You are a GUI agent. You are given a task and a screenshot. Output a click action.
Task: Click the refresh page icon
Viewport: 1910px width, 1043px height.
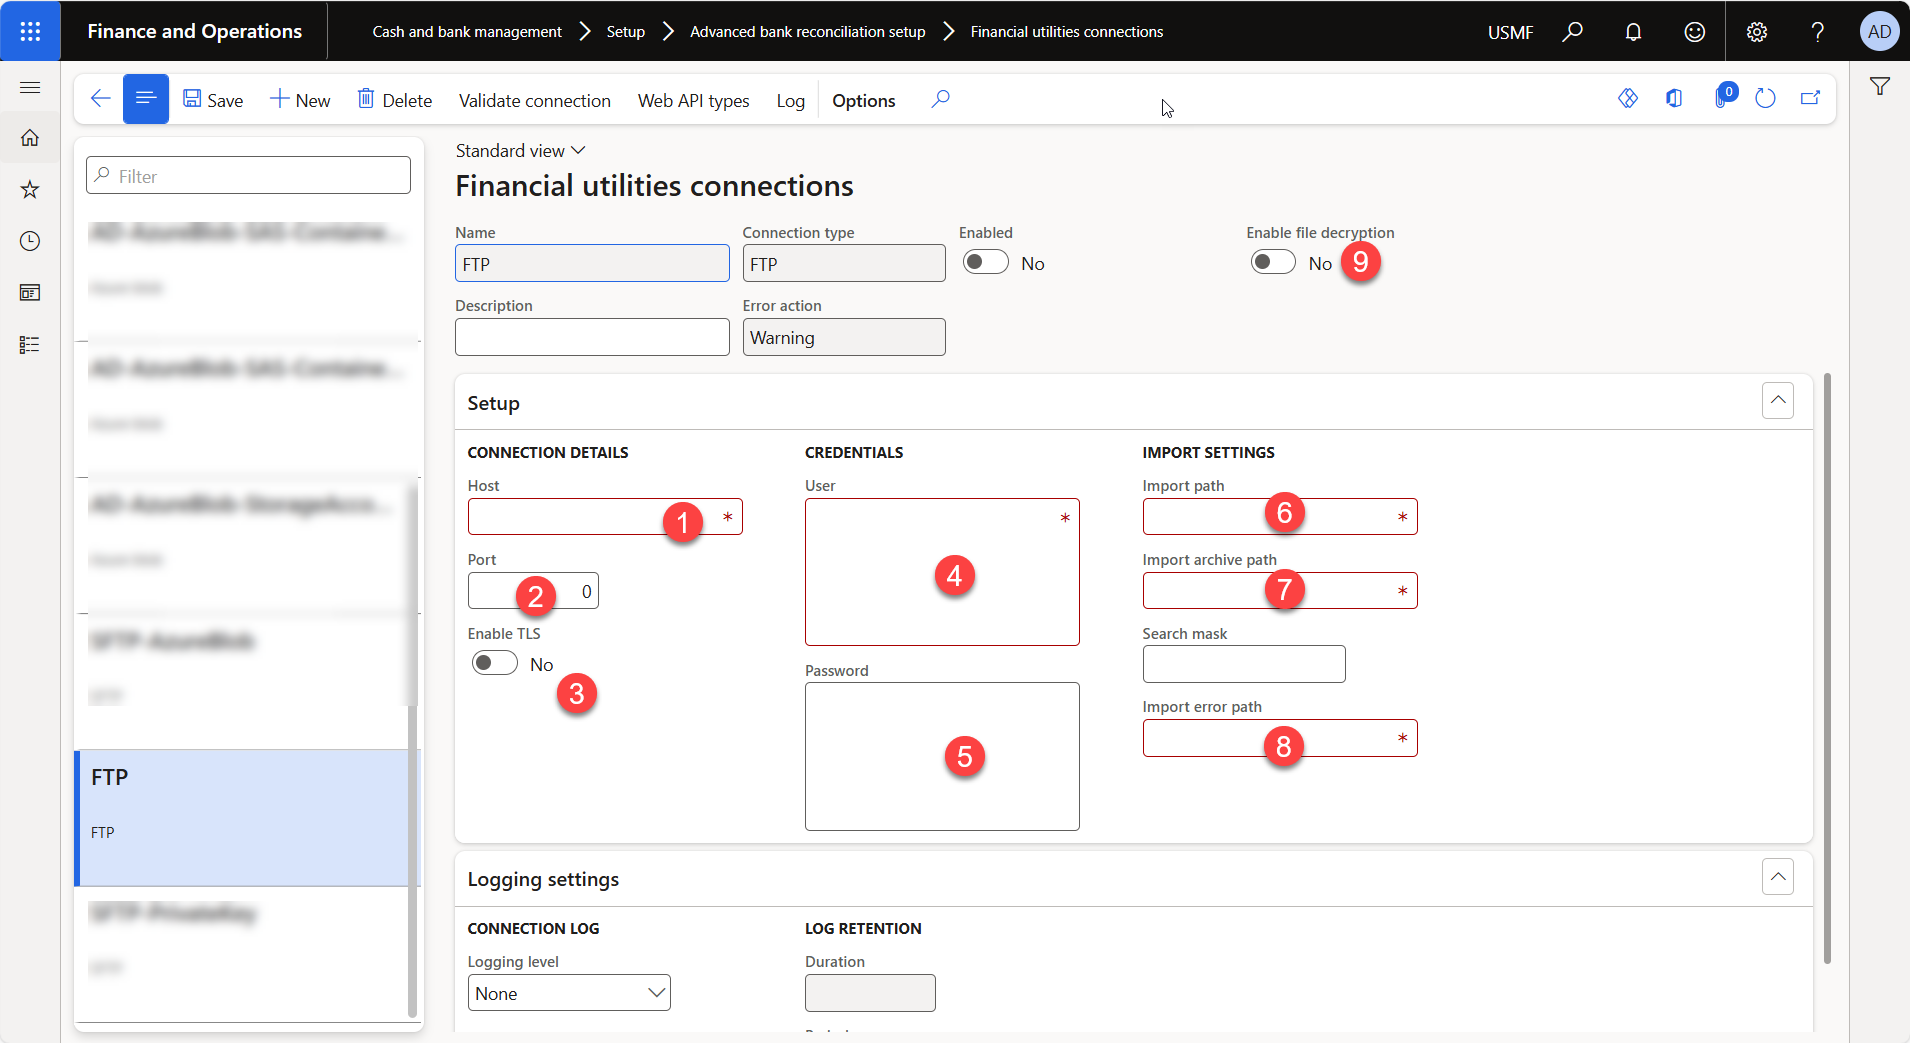pyautogui.click(x=1765, y=99)
